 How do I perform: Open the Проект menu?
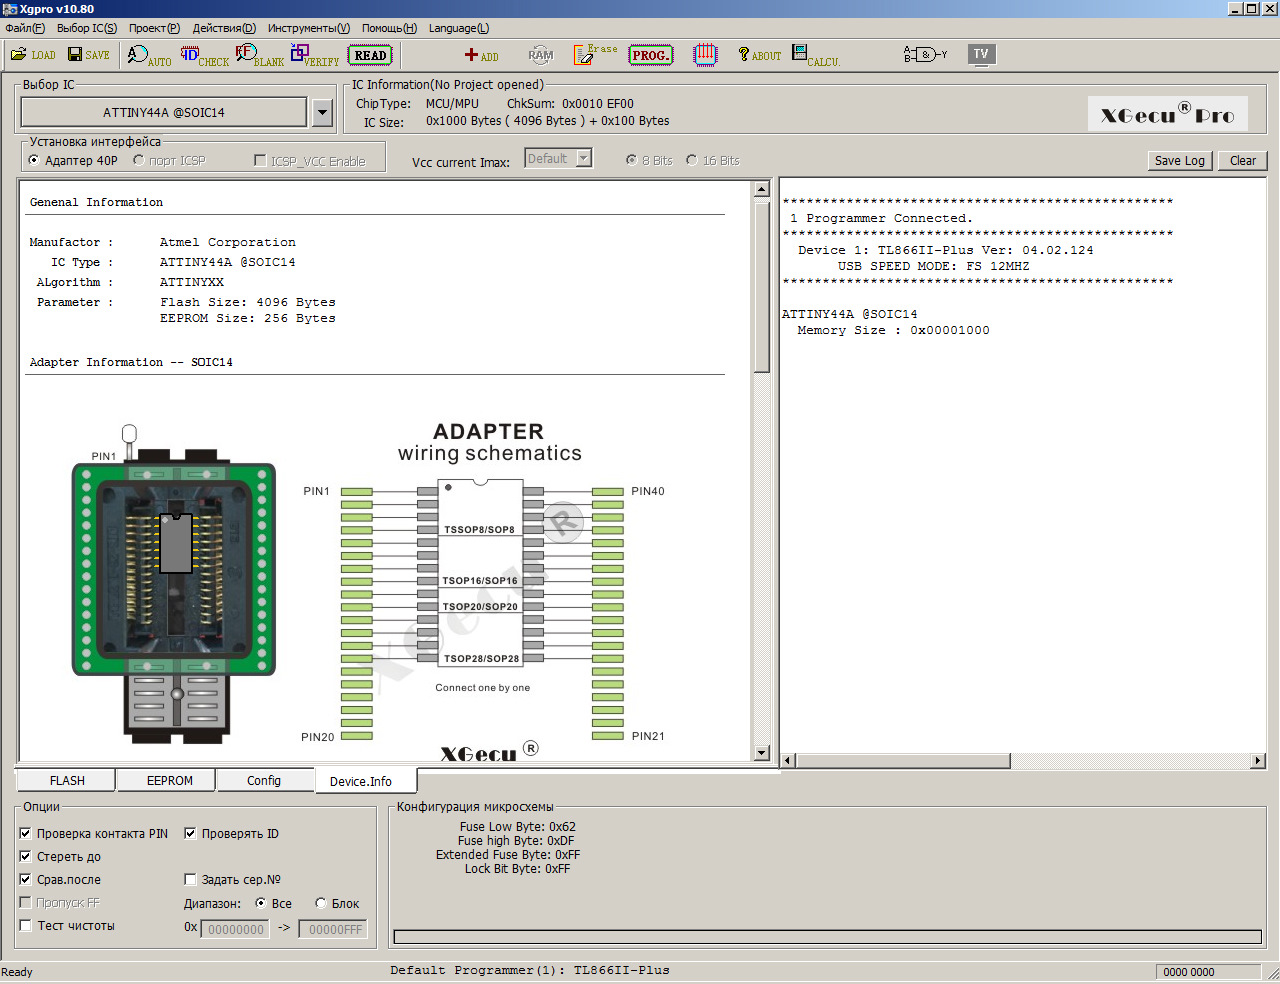154,28
